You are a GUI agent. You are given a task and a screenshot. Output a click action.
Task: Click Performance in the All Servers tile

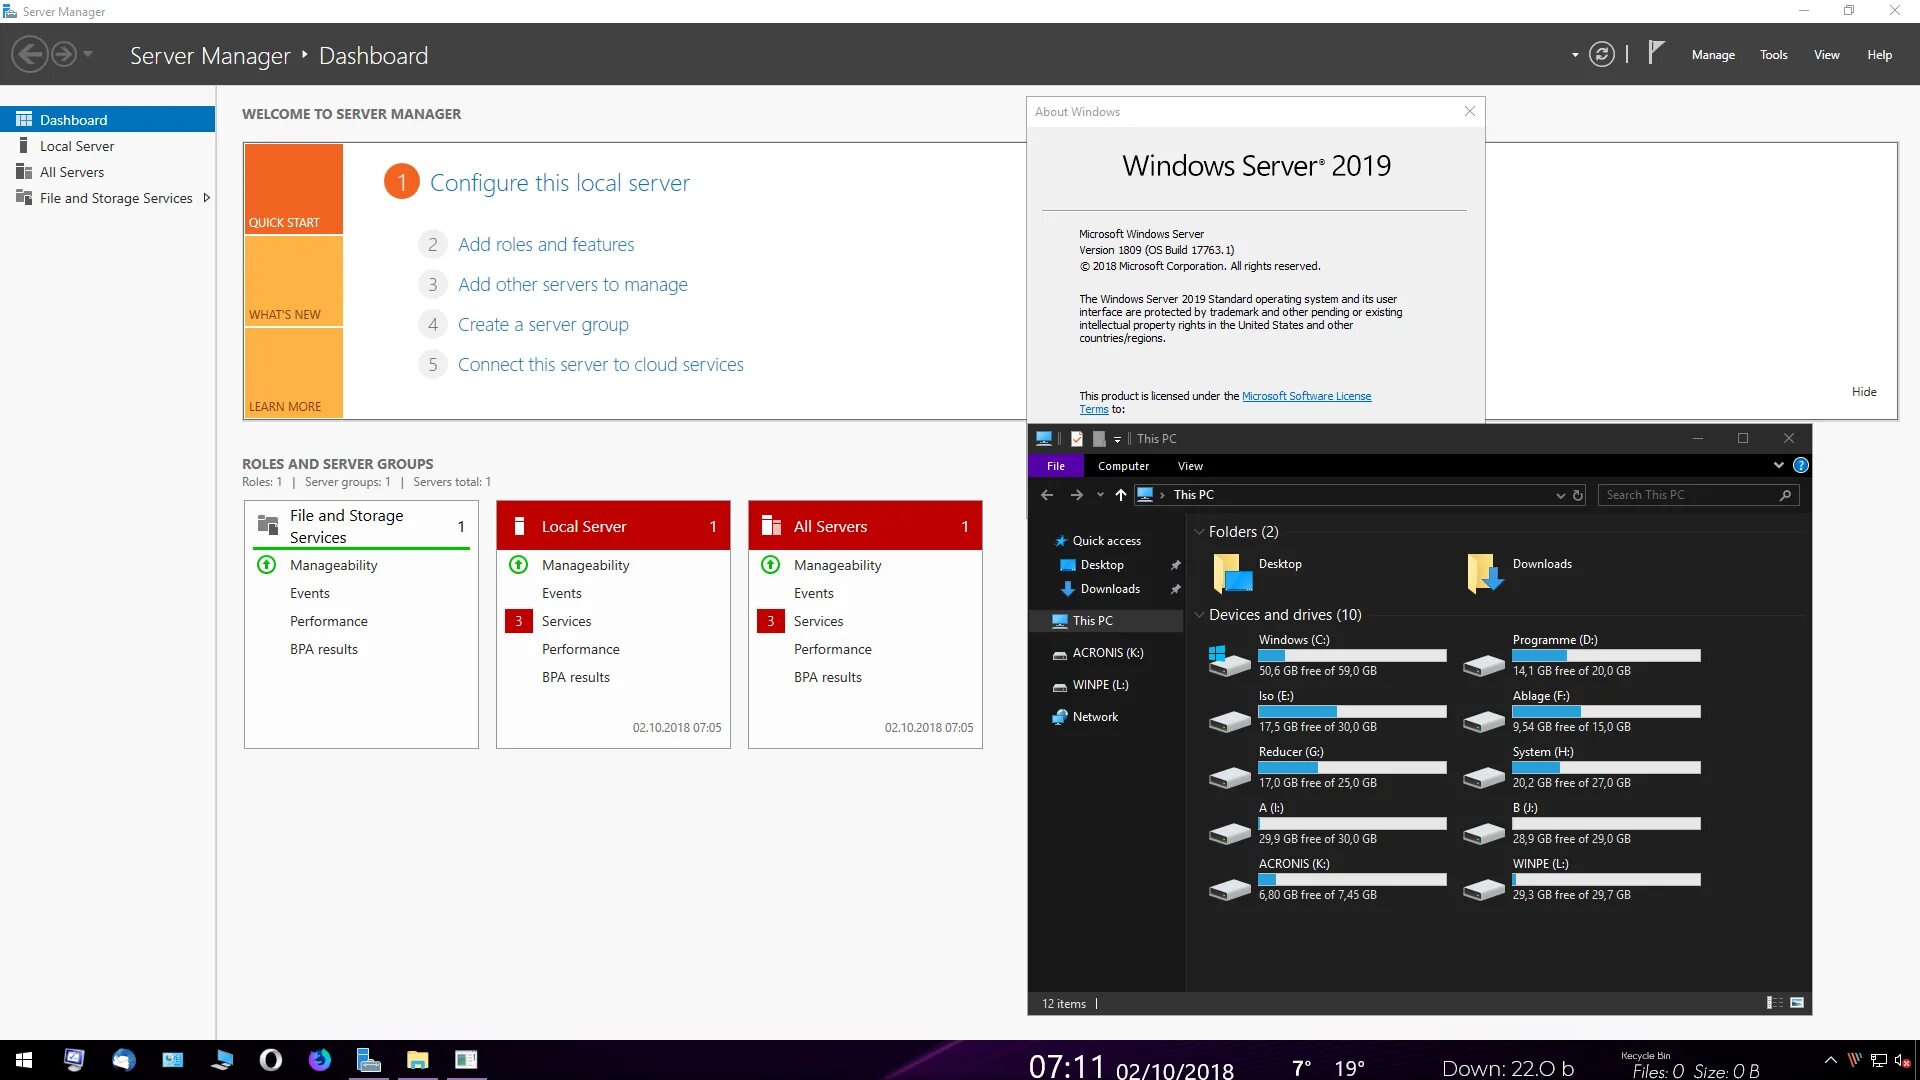point(833,649)
